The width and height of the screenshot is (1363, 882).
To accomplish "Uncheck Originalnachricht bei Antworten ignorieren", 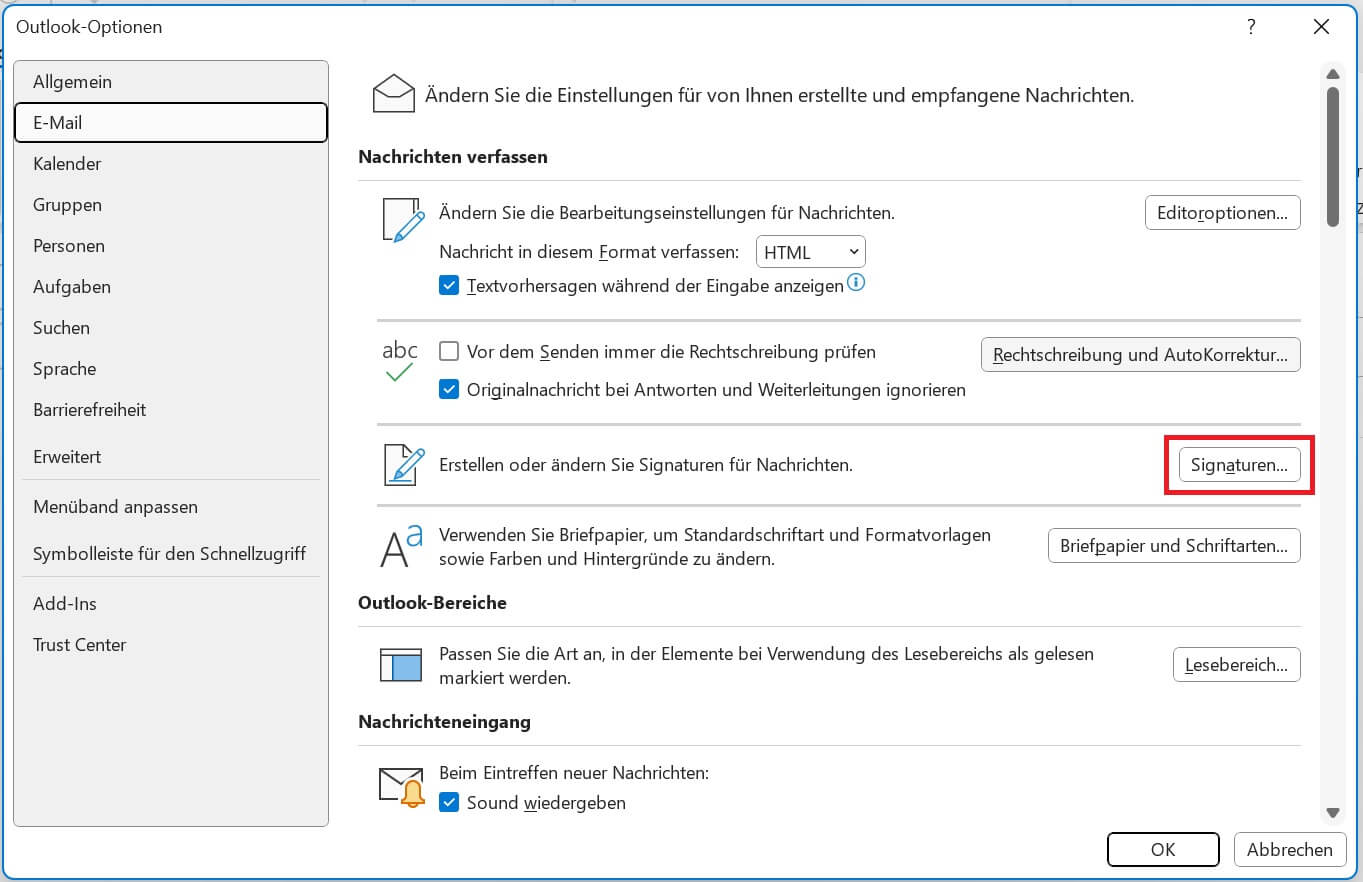I will 449,390.
